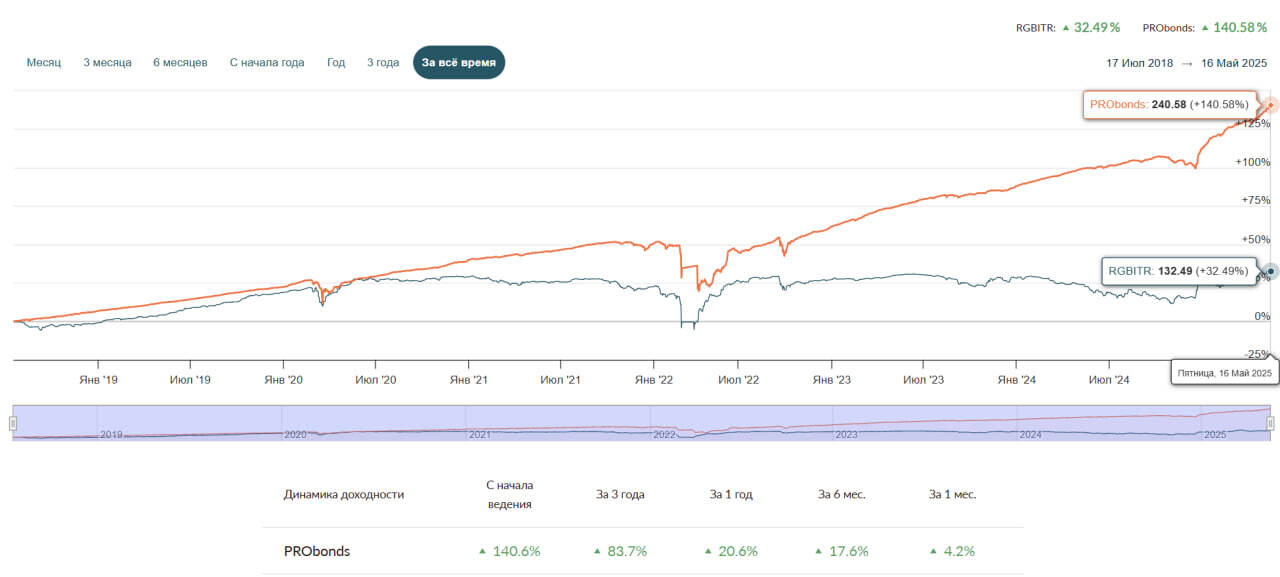Screen dimensions: 1280x577
Task: Switch to the Год period
Action: pos(336,62)
